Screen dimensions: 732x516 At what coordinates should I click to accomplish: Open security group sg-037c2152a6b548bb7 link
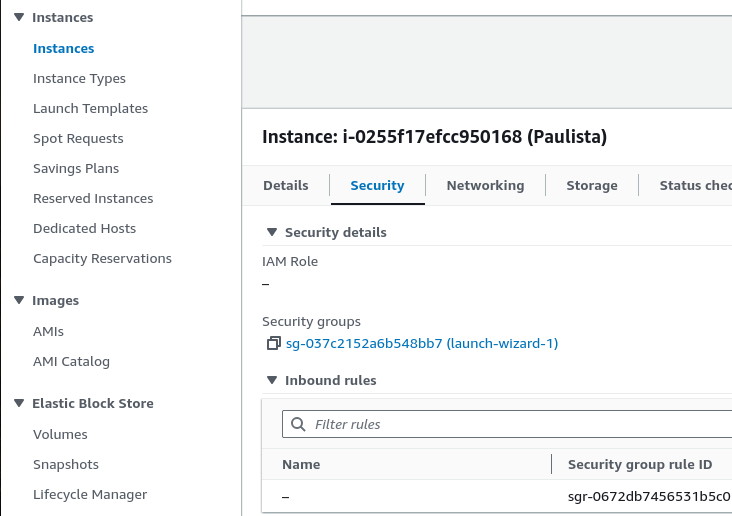click(x=422, y=344)
